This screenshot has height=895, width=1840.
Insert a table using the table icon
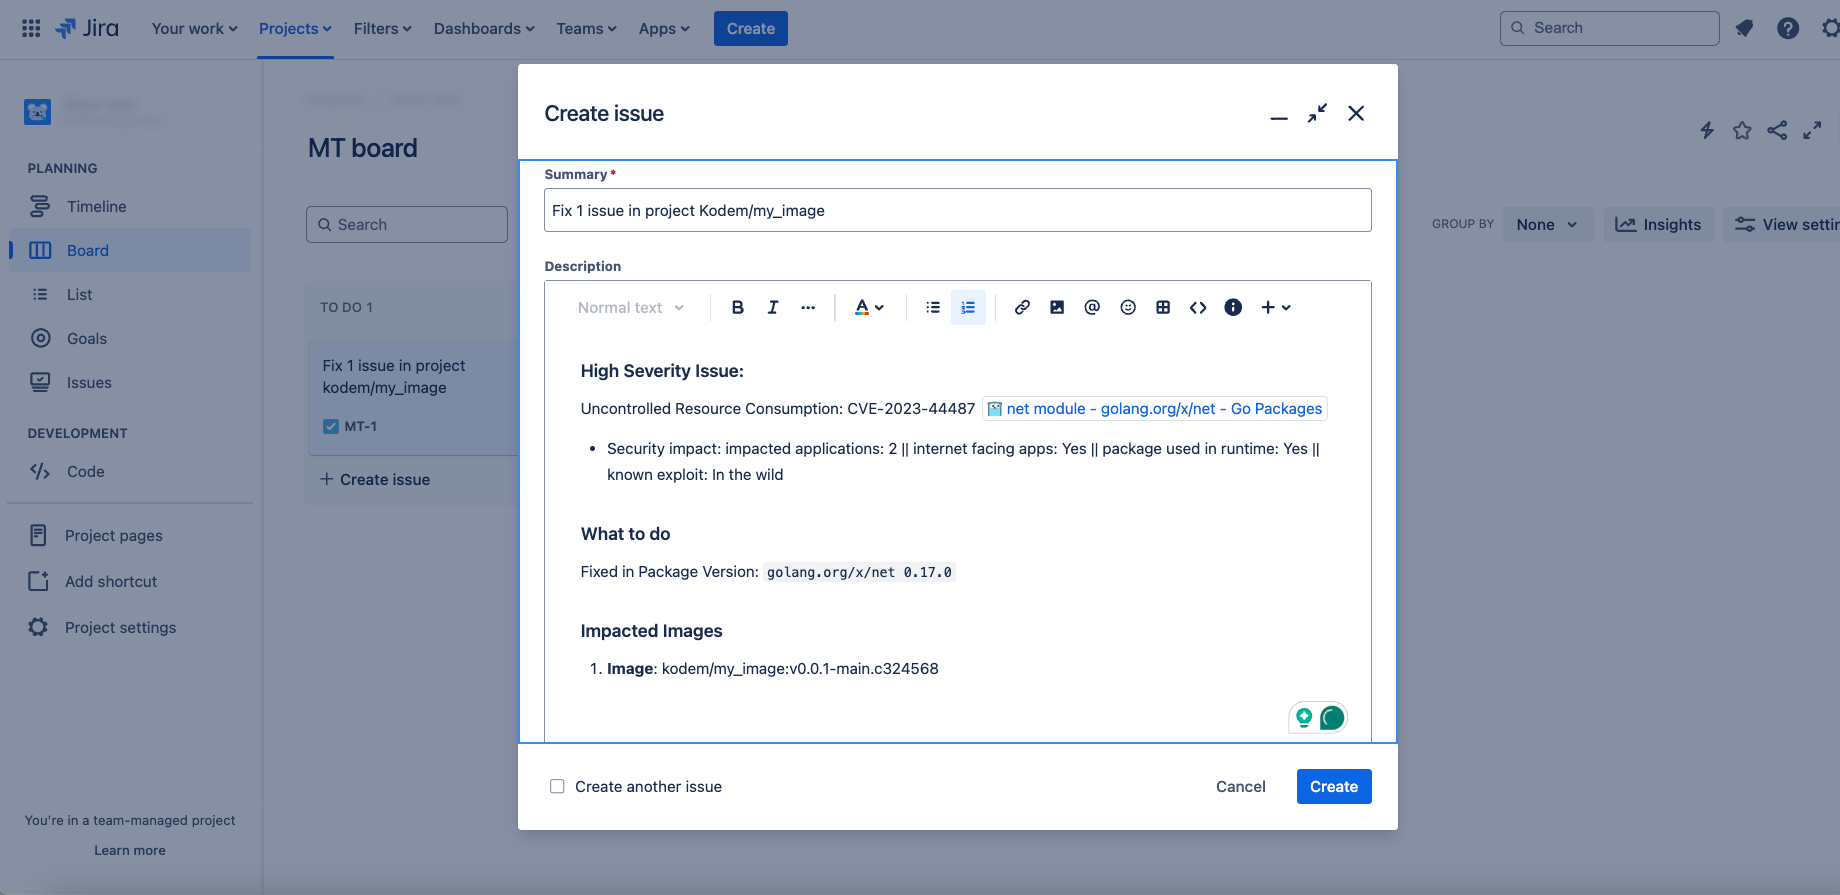tap(1163, 307)
